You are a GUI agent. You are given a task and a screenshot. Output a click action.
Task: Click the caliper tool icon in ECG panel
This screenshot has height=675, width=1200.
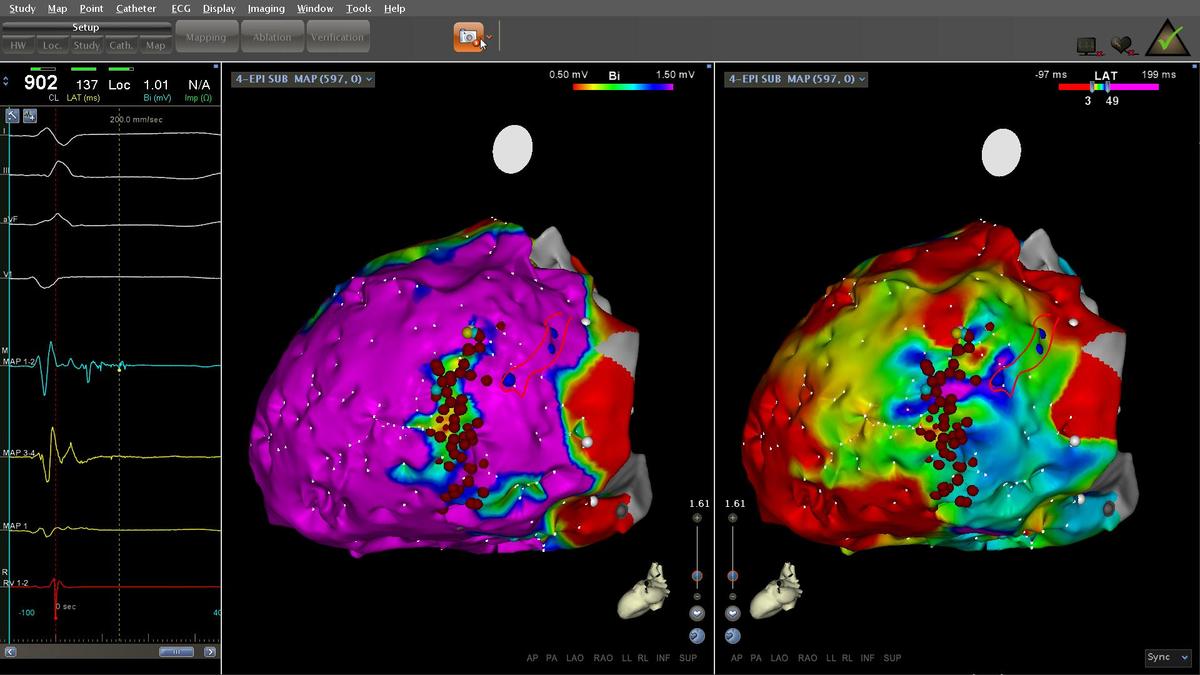click(13, 116)
